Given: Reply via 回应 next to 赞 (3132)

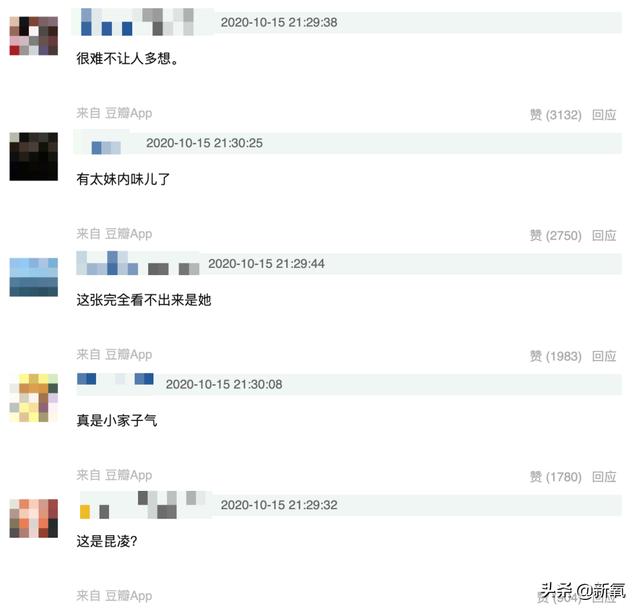Looking at the screenshot, I should click(604, 115).
